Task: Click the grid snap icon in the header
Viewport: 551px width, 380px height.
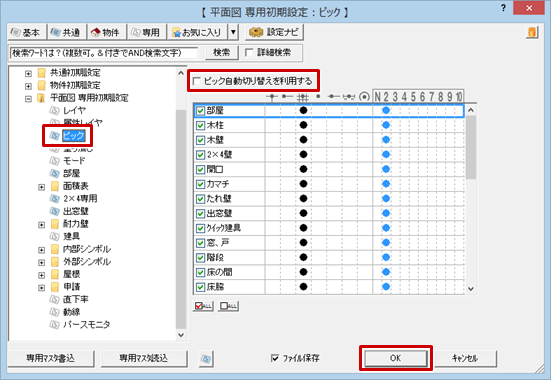Action: [303, 97]
